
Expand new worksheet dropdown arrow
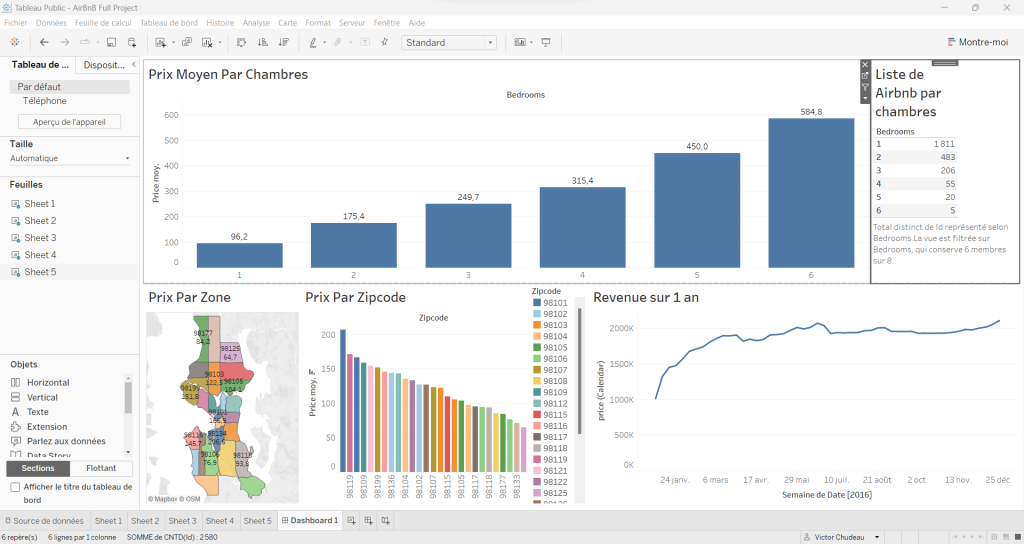pos(174,42)
